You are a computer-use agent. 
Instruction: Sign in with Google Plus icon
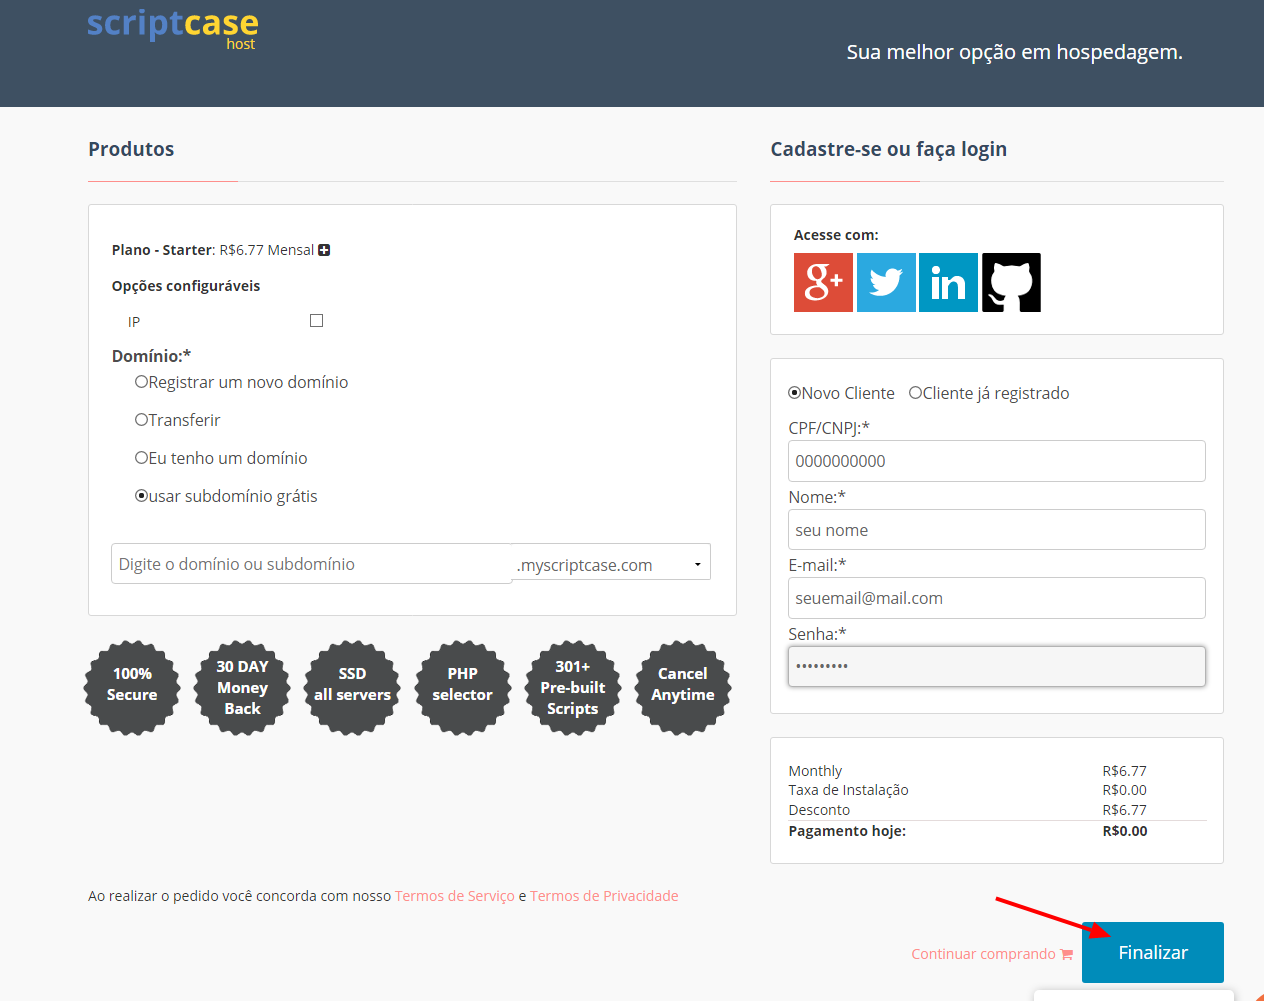pyautogui.click(x=823, y=282)
